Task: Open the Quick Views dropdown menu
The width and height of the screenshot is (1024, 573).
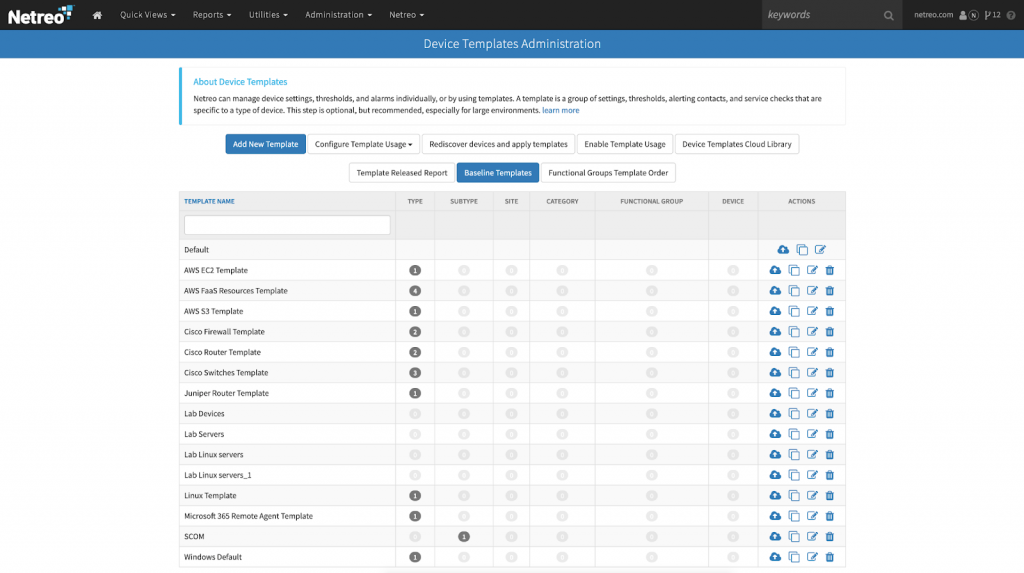Action: [148, 15]
